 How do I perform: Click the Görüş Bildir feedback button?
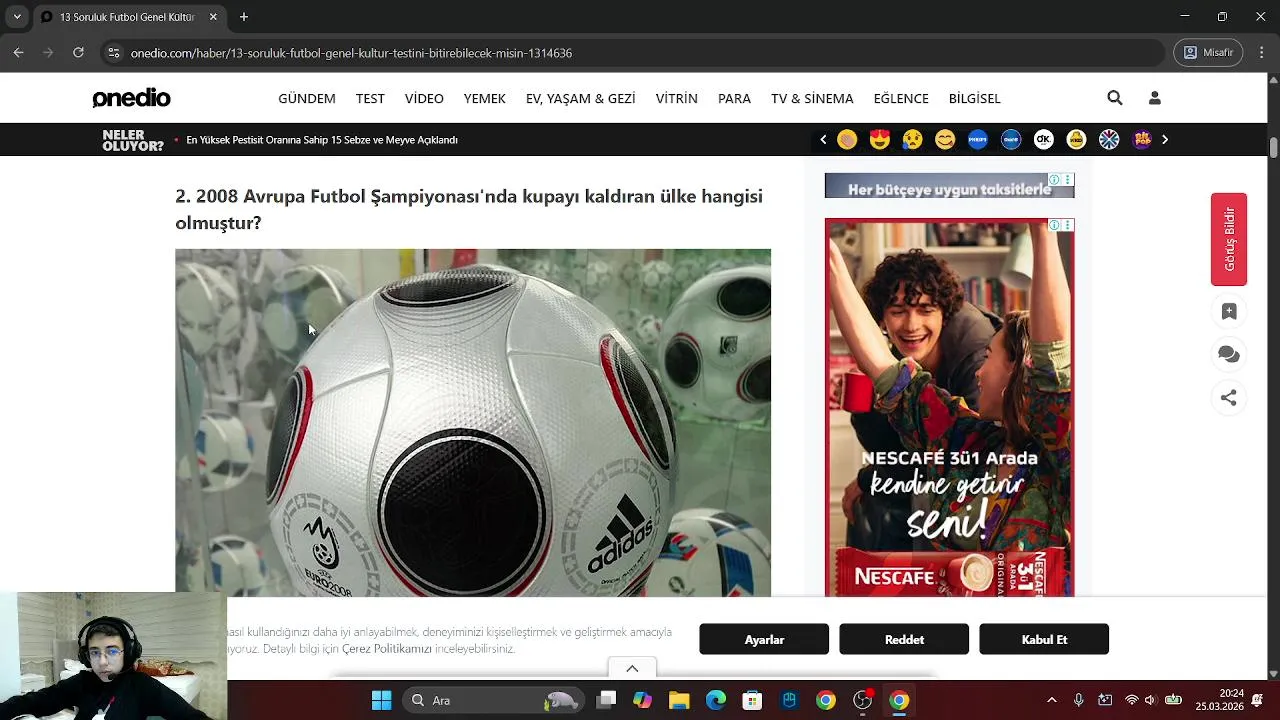[x=1229, y=239]
